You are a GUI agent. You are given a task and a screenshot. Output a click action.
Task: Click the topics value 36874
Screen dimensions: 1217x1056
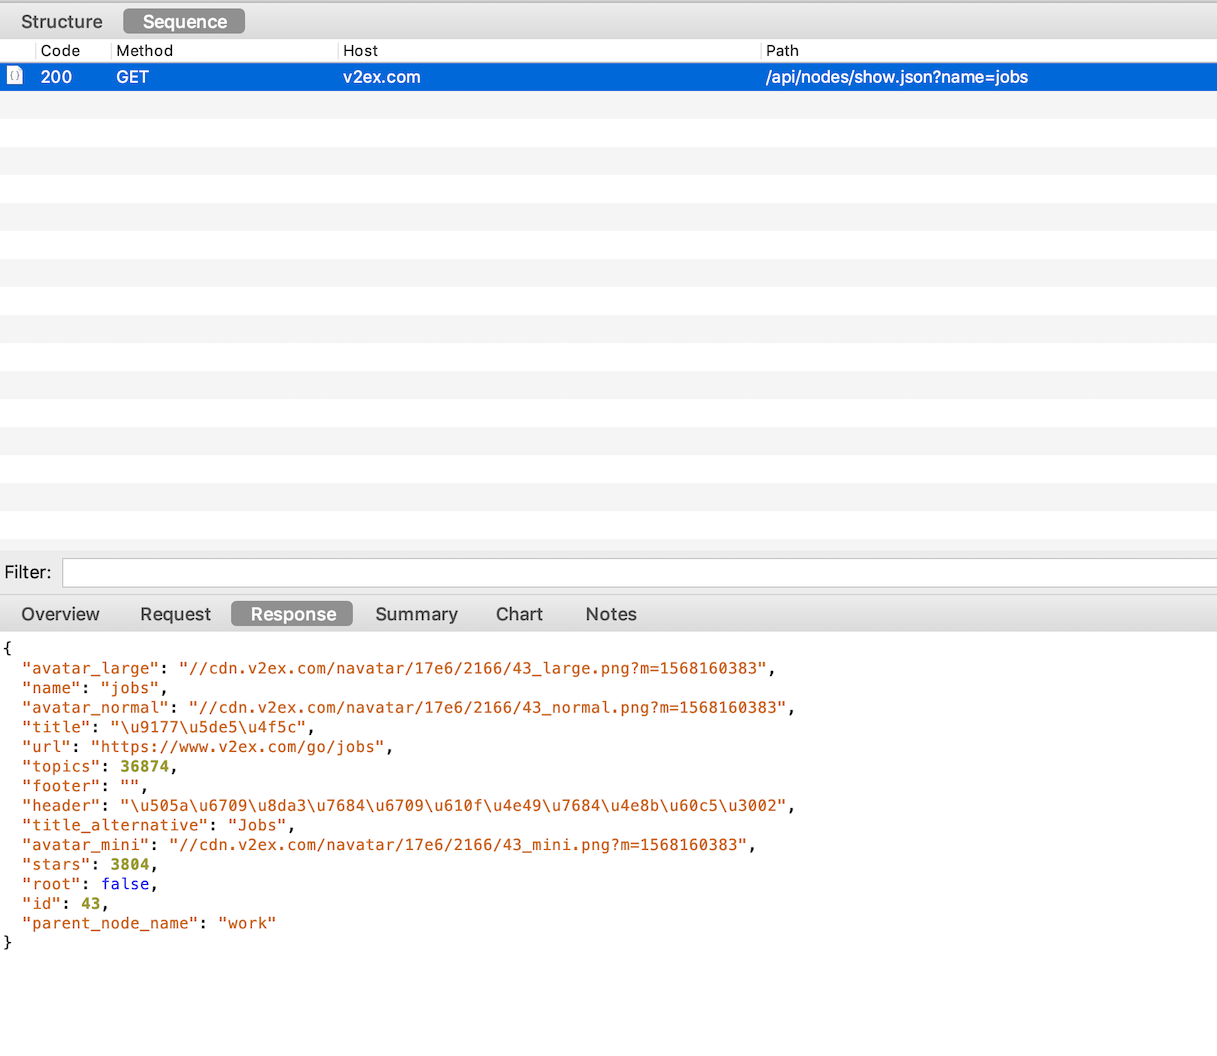point(145,766)
